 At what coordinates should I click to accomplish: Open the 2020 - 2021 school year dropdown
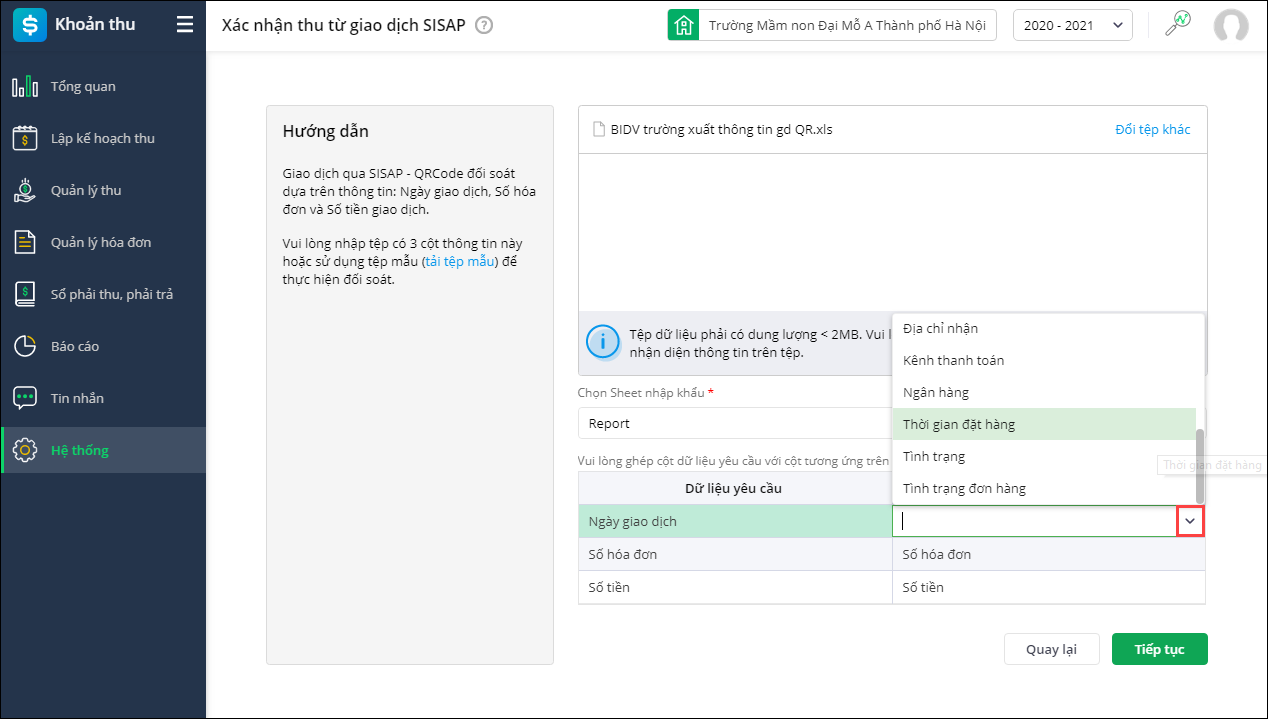tap(1072, 25)
